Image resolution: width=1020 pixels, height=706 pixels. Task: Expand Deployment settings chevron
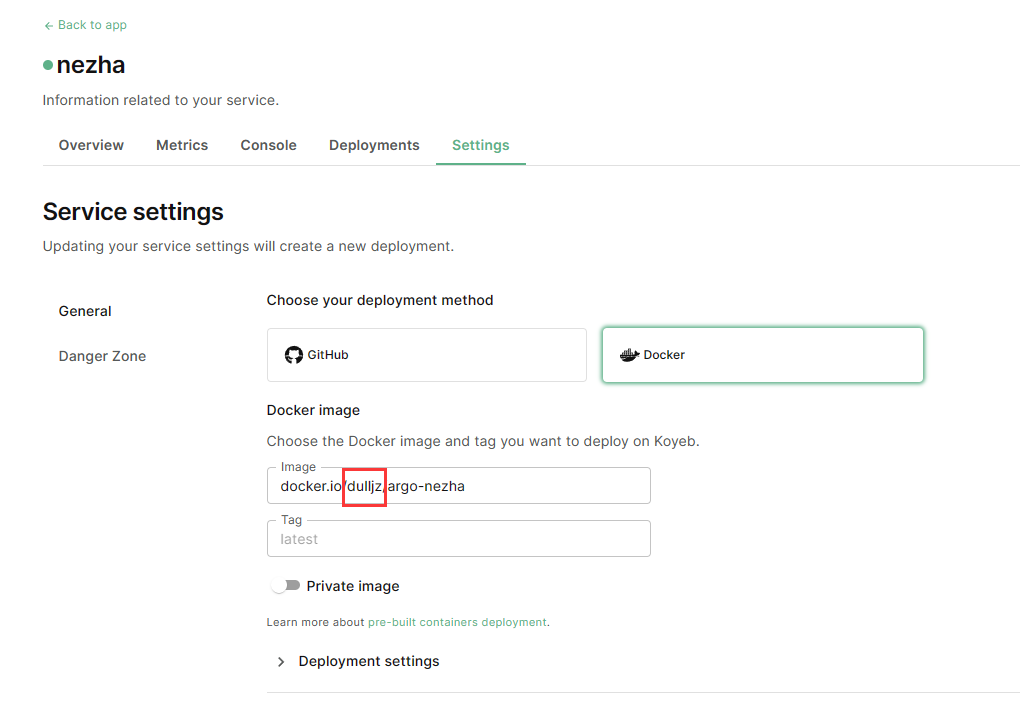[281, 662]
